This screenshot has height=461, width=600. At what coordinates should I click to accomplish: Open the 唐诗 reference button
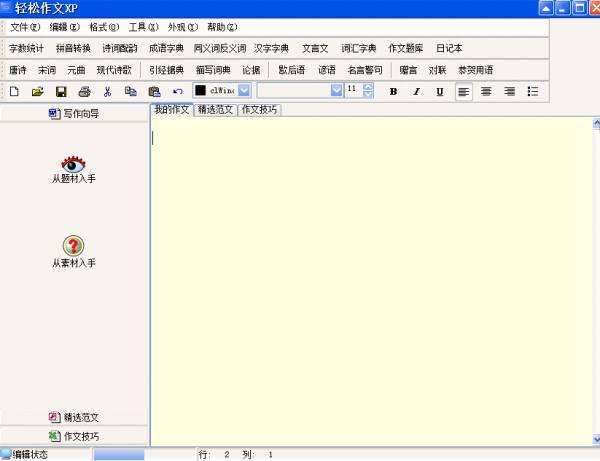18,71
